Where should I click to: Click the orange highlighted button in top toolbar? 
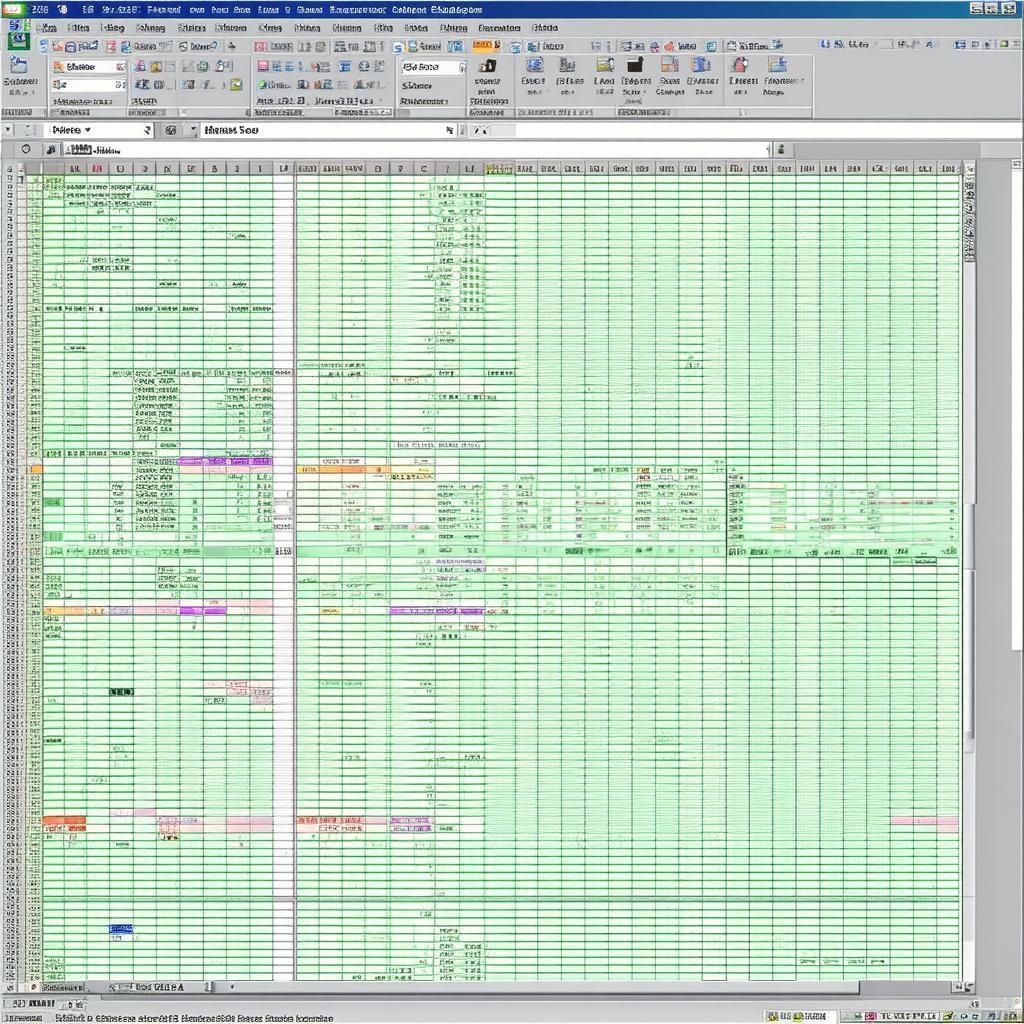point(485,45)
